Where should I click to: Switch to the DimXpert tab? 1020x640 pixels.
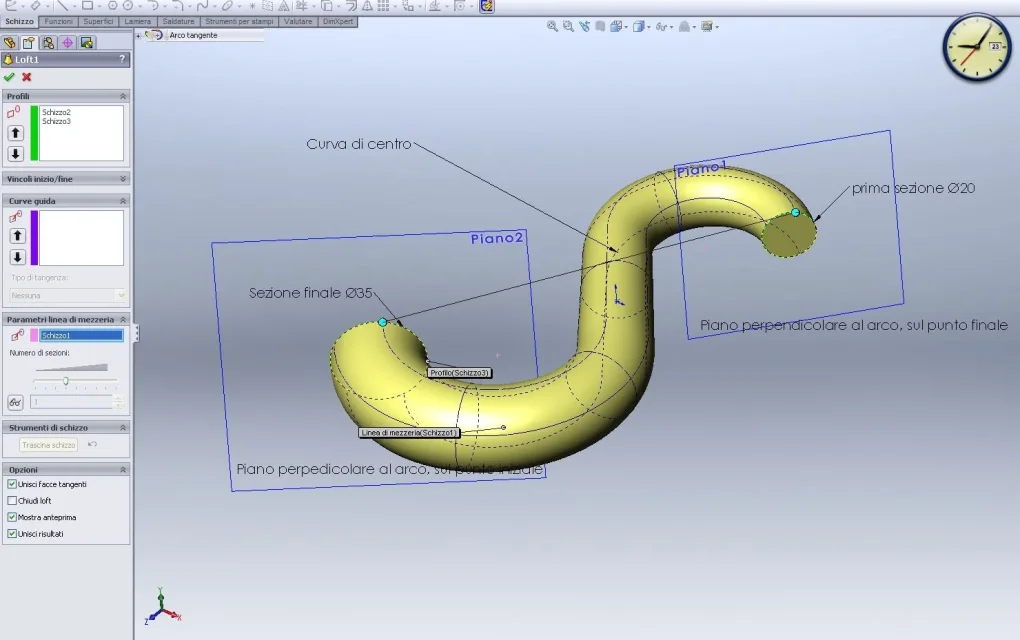pos(338,21)
